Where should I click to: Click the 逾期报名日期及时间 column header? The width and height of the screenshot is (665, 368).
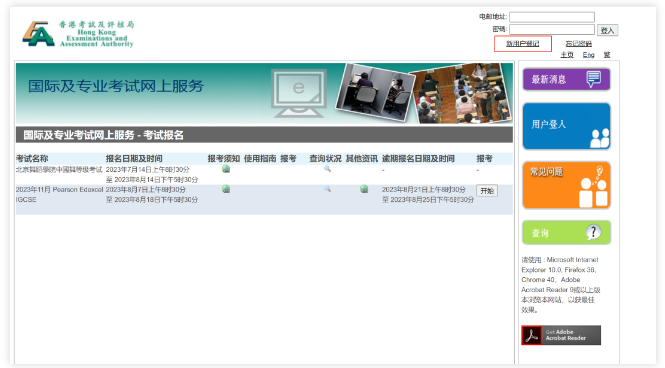point(418,159)
